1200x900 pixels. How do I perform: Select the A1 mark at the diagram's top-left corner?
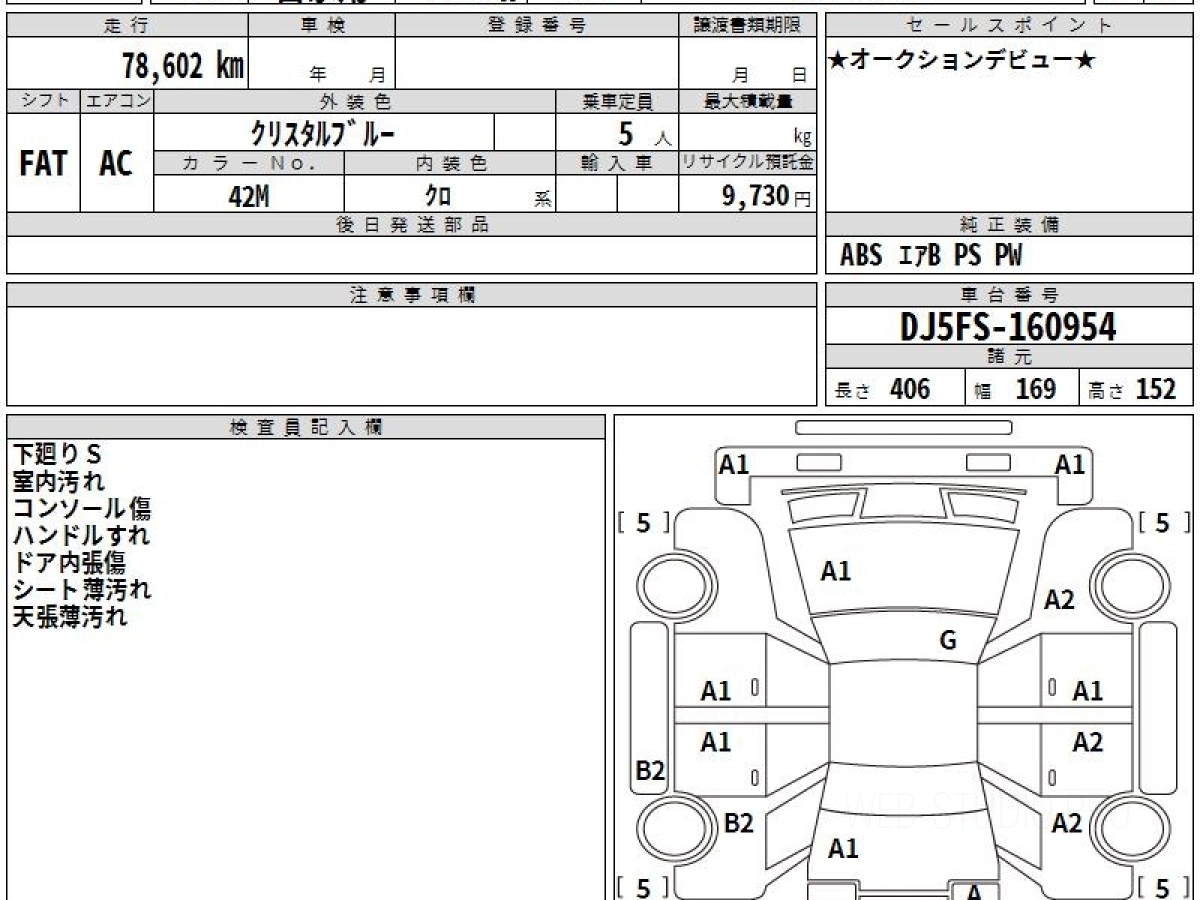pos(735,464)
